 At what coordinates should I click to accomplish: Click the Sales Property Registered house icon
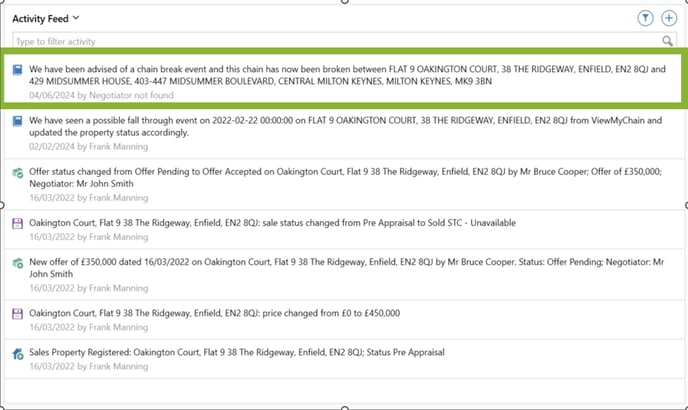[x=17, y=353]
